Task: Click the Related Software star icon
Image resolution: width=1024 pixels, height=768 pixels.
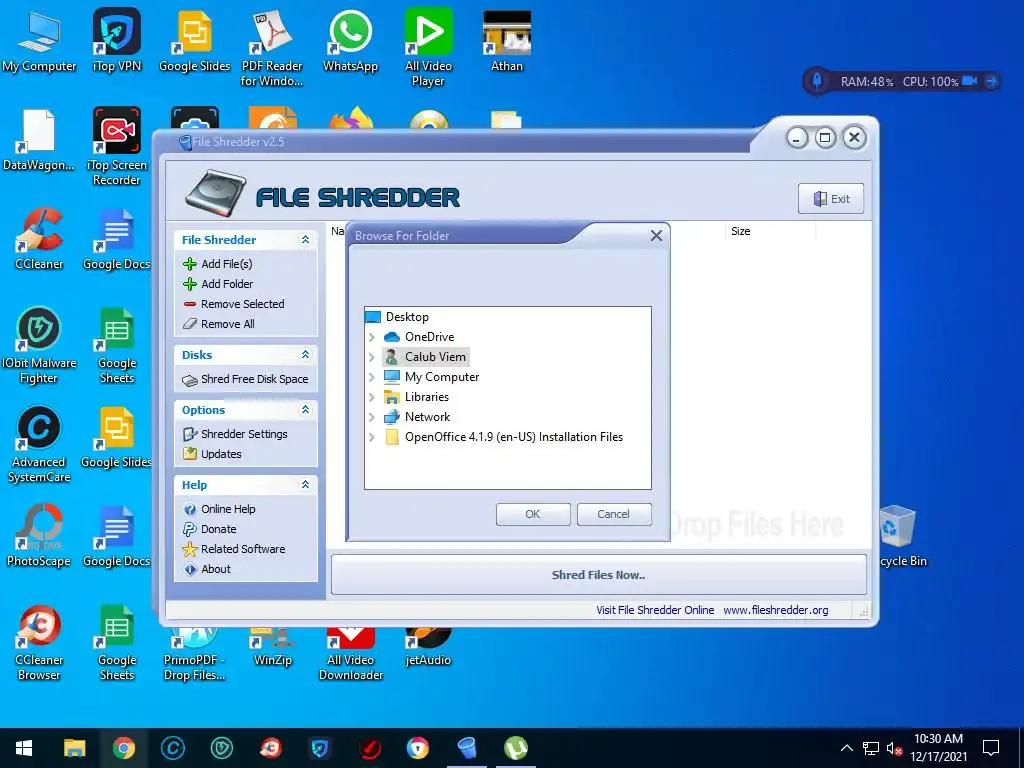Action: click(x=190, y=549)
